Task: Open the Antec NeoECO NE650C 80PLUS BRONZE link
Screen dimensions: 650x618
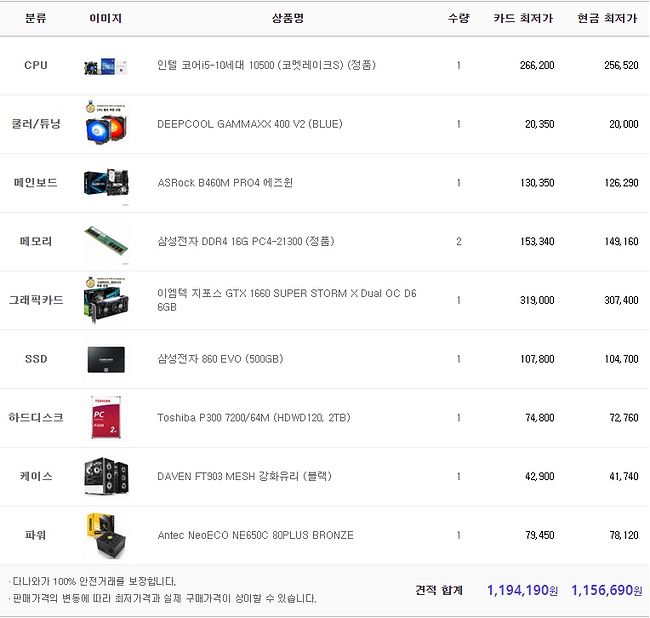Action: pyautogui.click(x=255, y=535)
